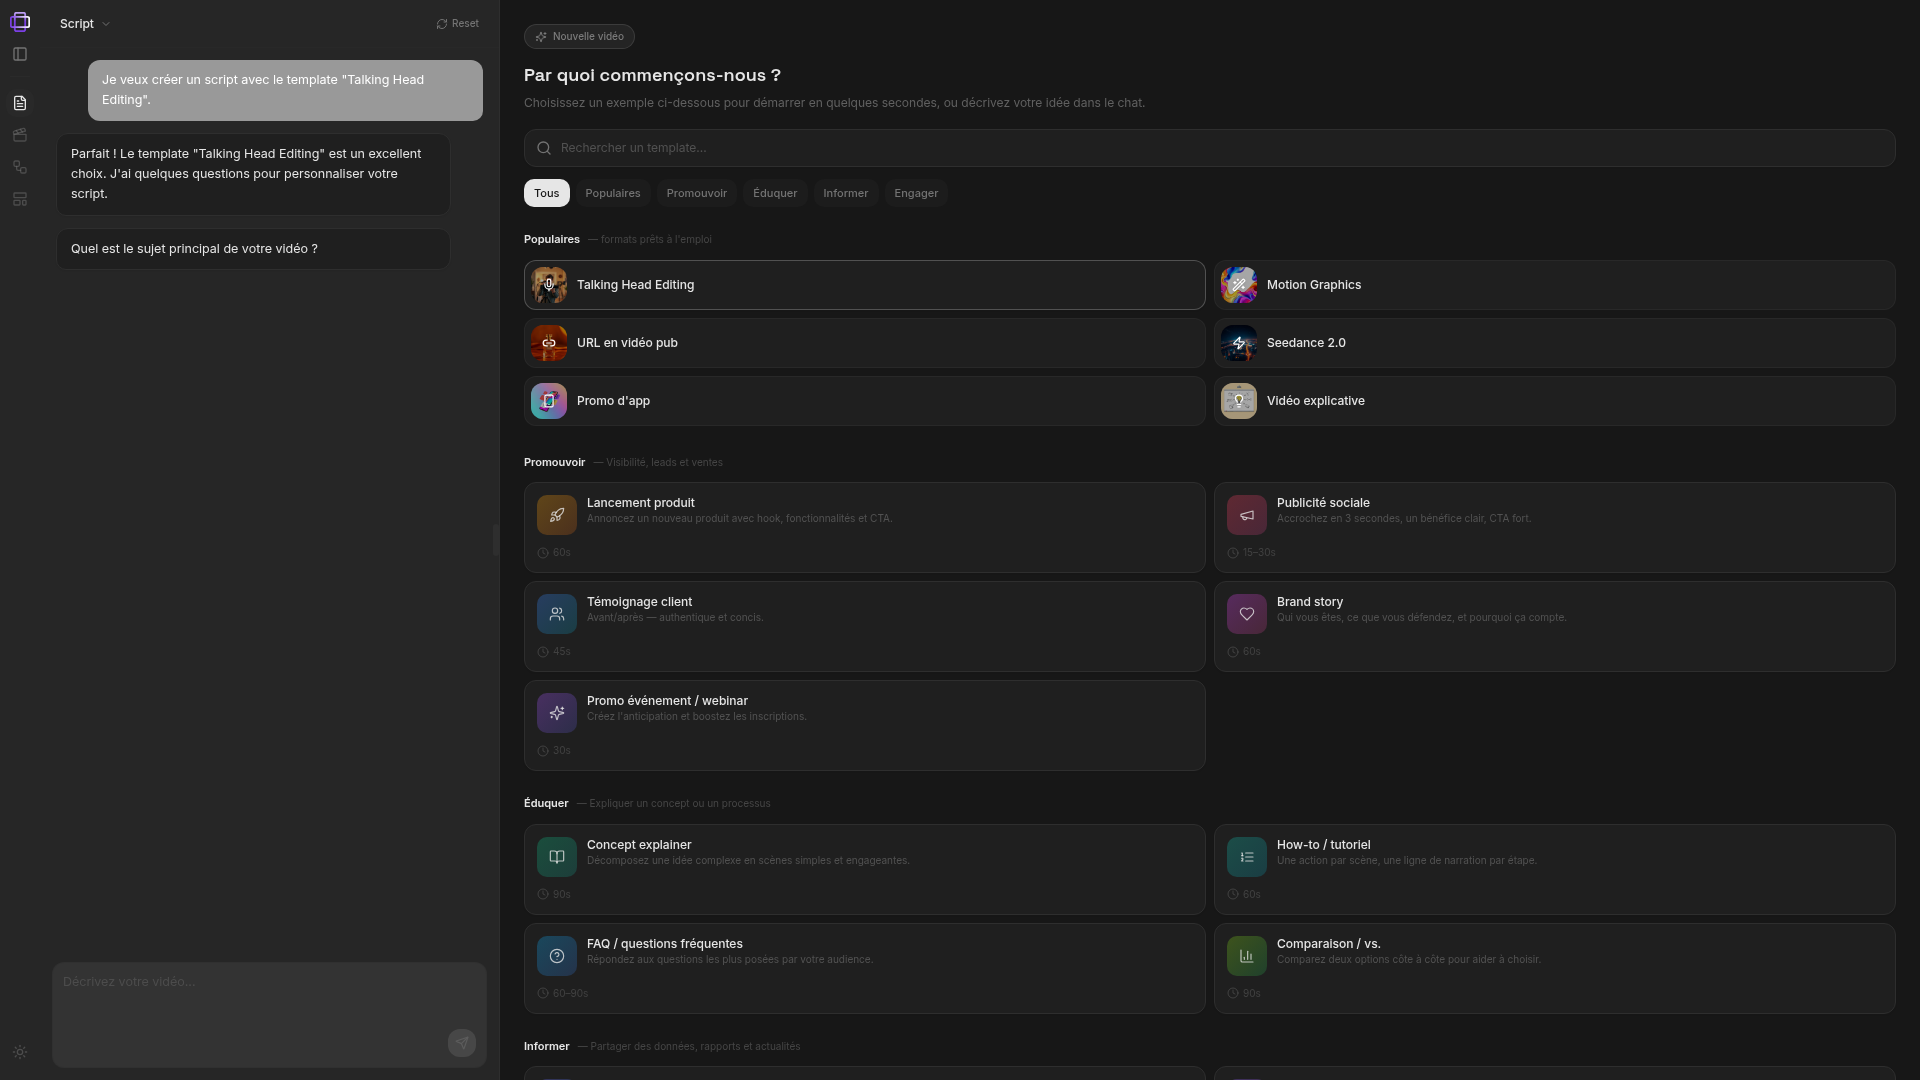
Task: Click the Nouvelle vidéo button
Action: click(579, 37)
